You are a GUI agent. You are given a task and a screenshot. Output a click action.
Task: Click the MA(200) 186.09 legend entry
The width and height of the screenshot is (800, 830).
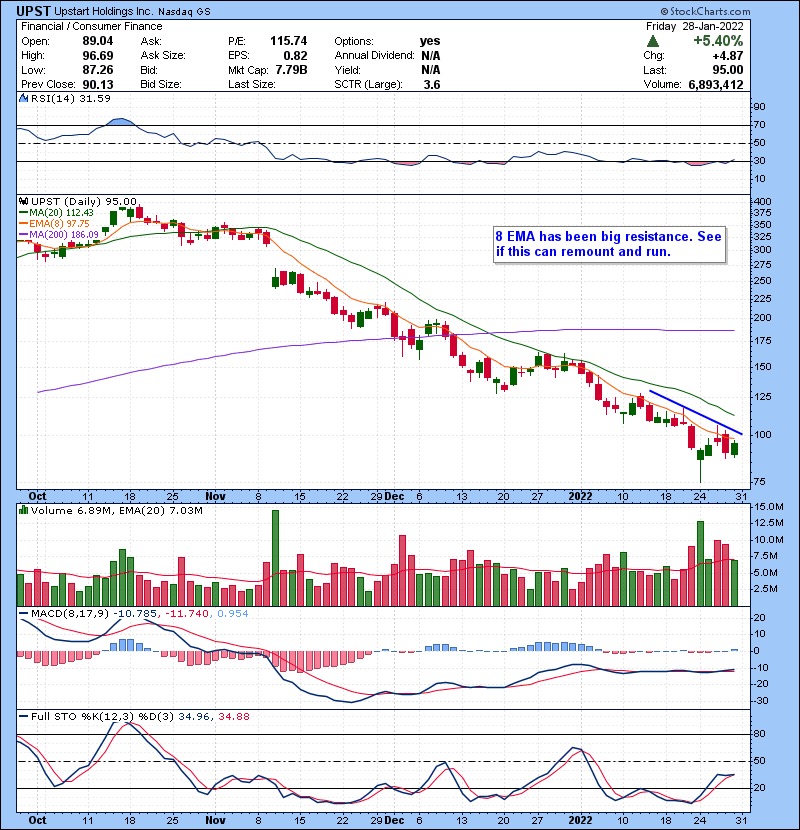pos(59,234)
